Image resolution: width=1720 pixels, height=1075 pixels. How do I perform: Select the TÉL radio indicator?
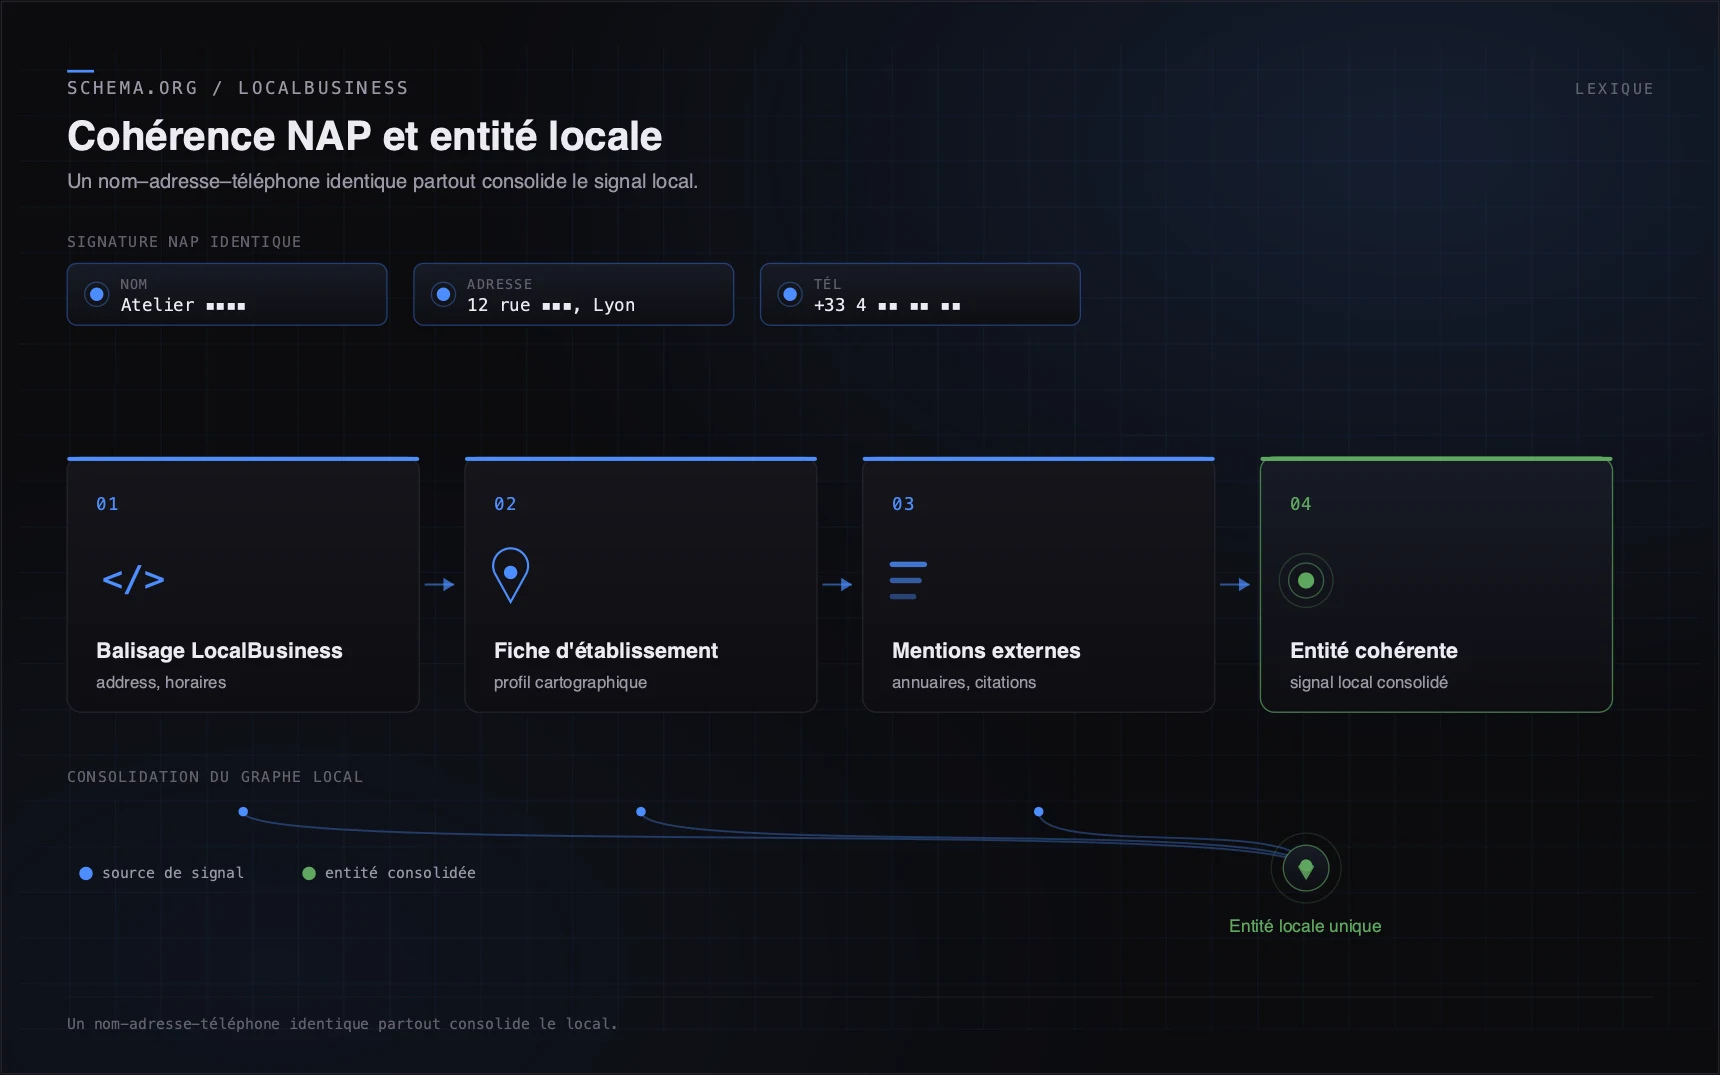pyautogui.click(x=790, y=294)
